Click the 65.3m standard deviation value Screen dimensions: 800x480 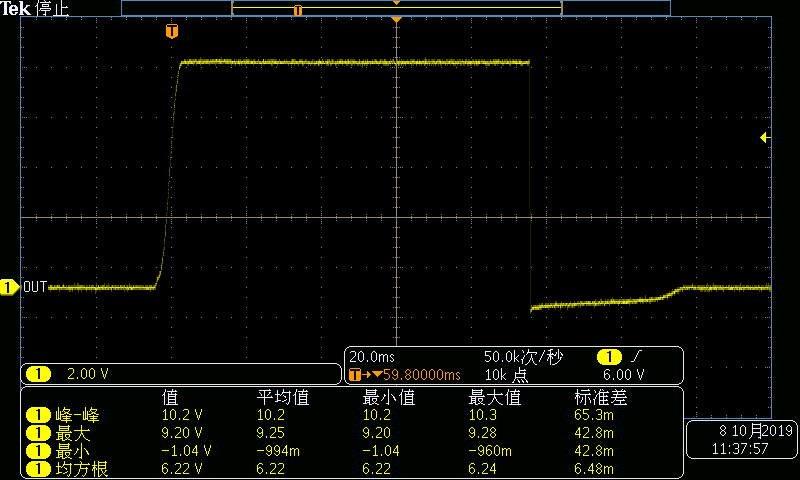594,415
